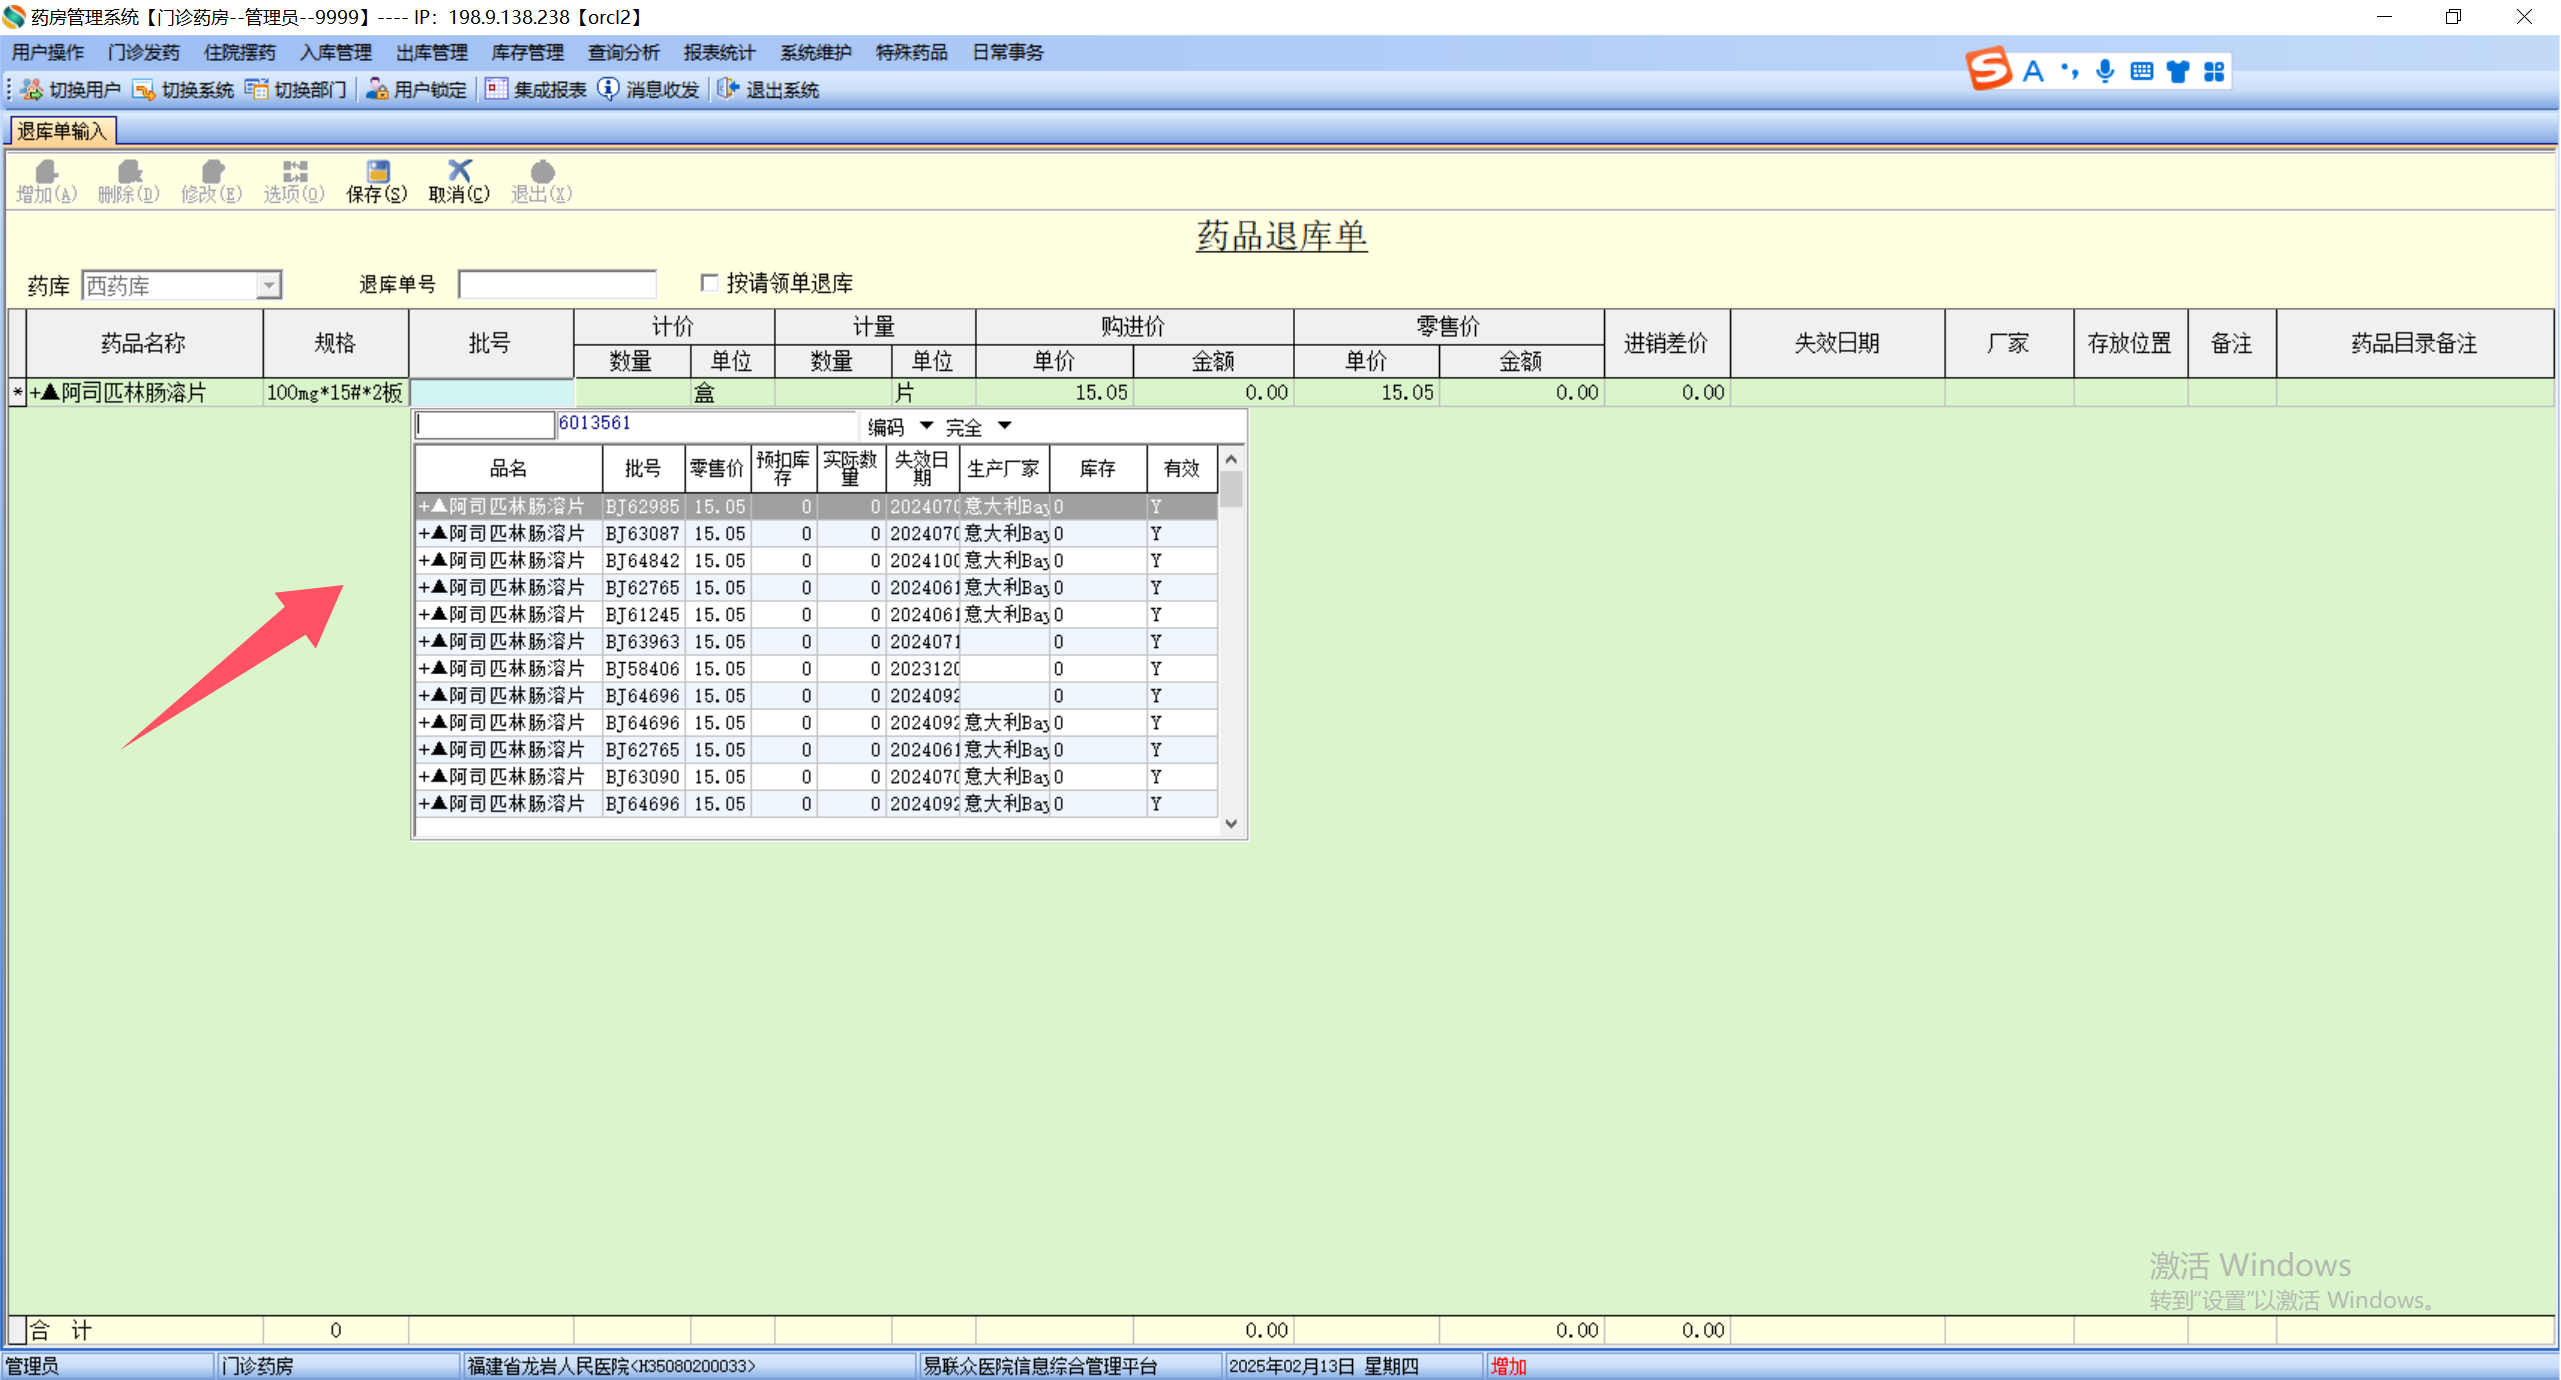The height and width of the screenshot is (1380, 2561).
Task: Select batch BJ64842 row in list
Action: [x=642, y=561]
